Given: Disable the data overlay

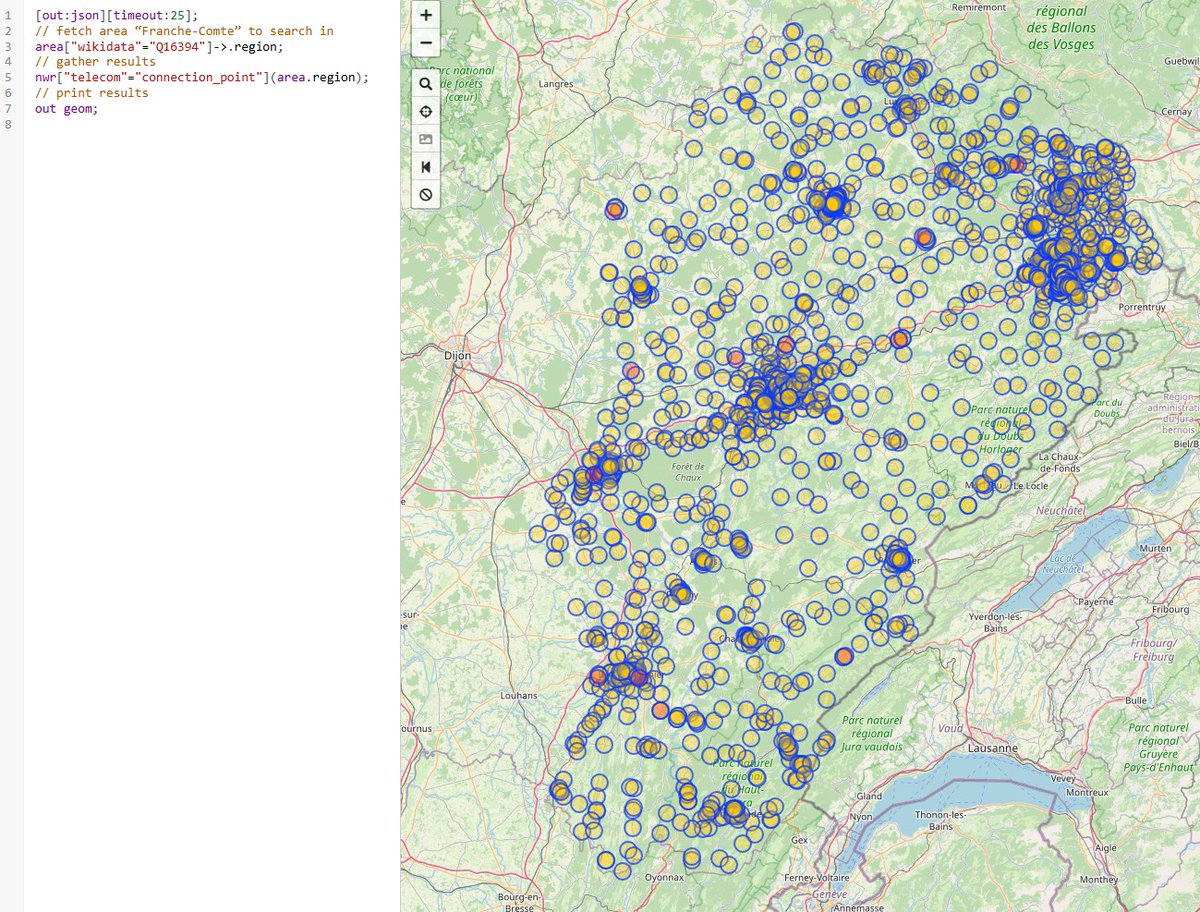Looking at the screenshot, I should click(426, 194).
